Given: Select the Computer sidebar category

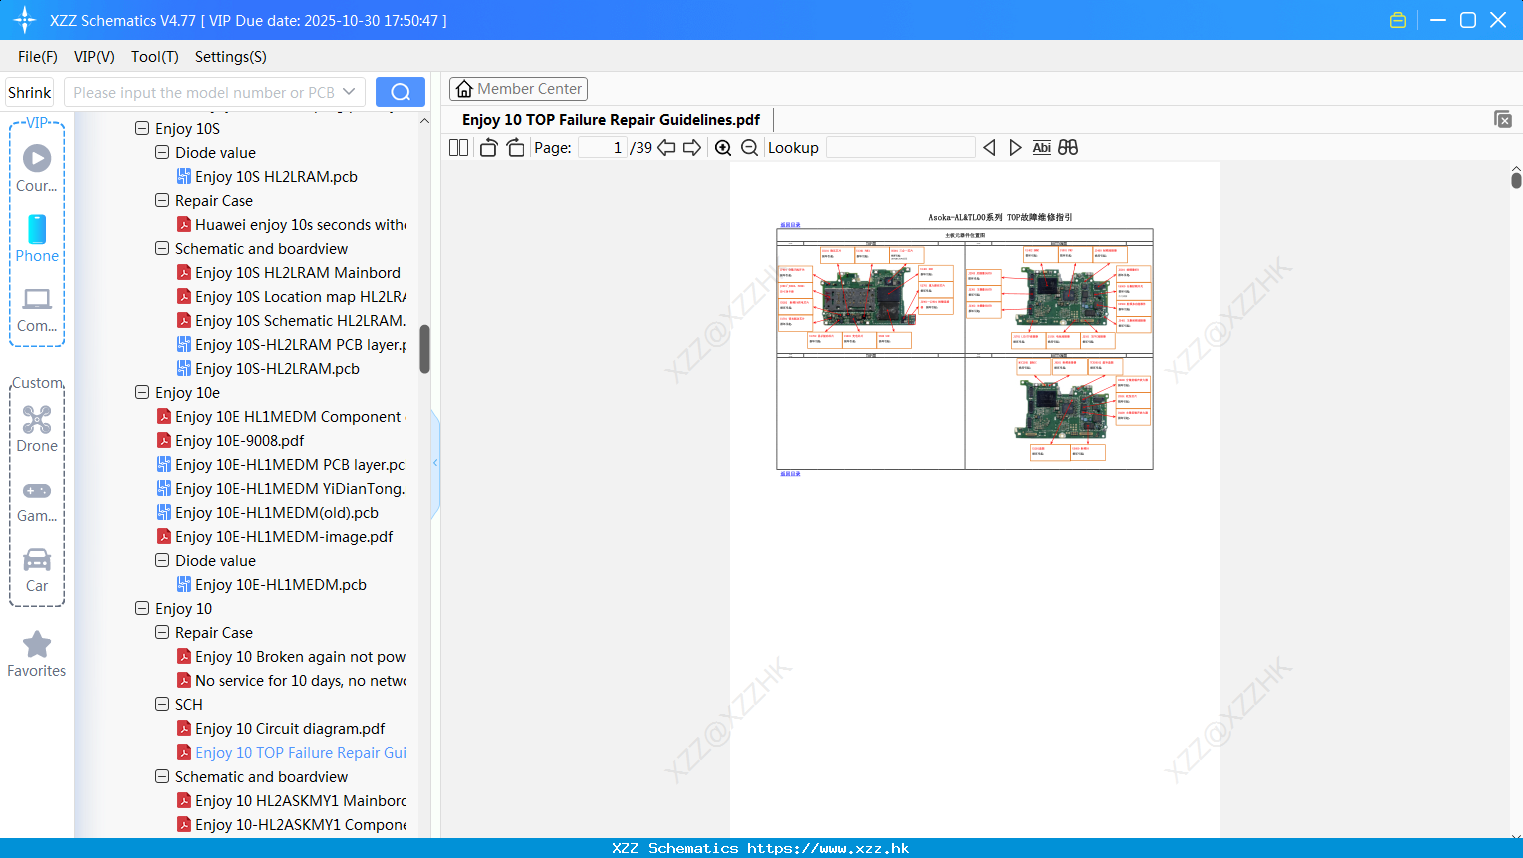Looking at the screenshot, I should coord(37,309).
